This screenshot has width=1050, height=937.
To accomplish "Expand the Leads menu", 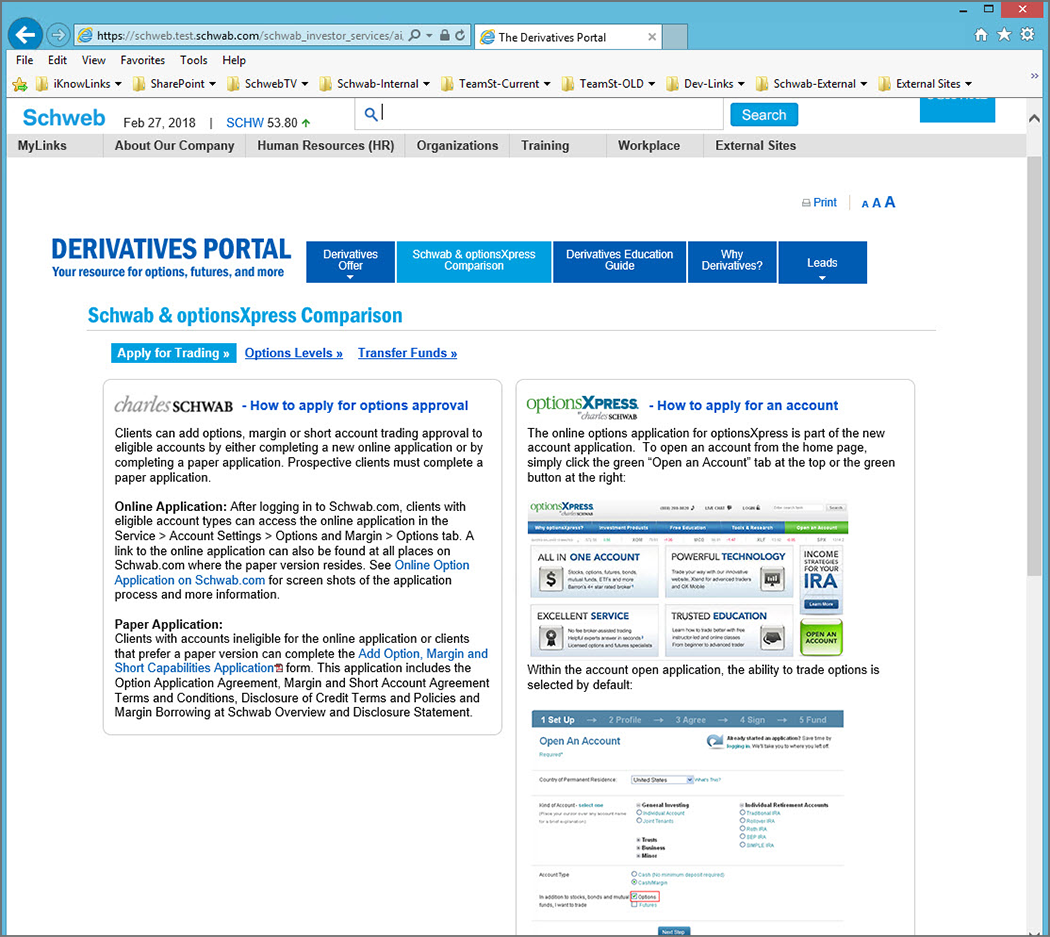I will pyautogui.click(x=822, y=263).
